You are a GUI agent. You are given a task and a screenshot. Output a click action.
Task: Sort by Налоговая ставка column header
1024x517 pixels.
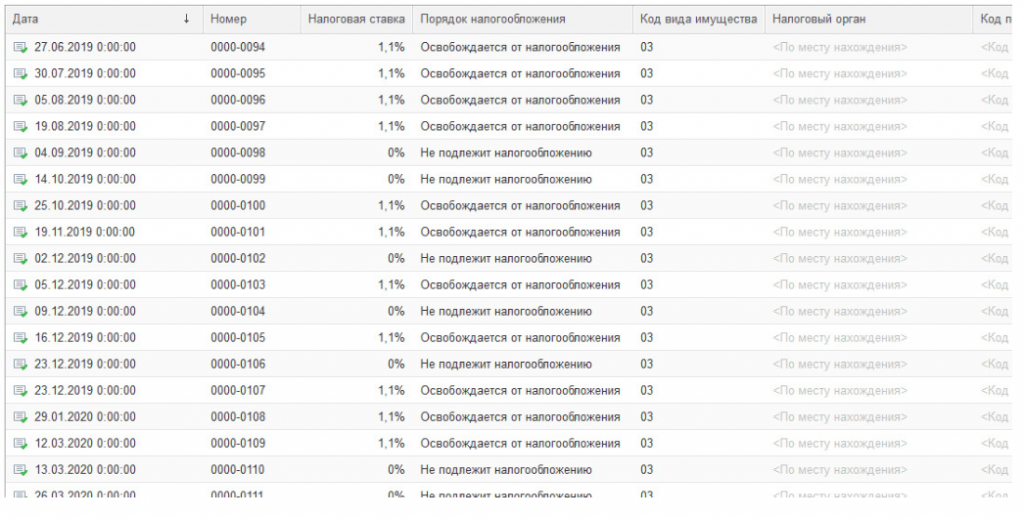coord(356,19)
